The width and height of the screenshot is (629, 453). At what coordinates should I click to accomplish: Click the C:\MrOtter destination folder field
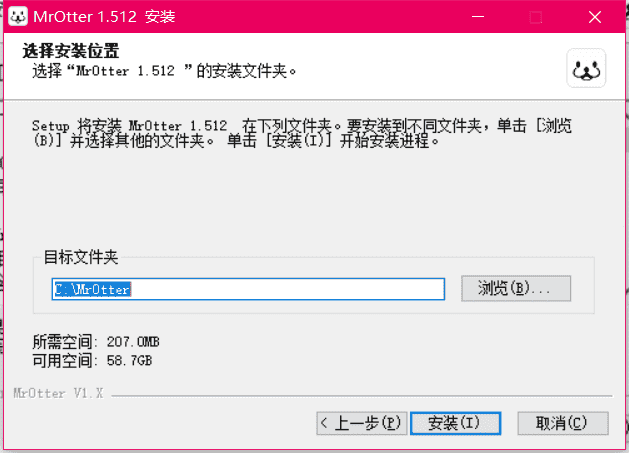[x=248, y=289]
